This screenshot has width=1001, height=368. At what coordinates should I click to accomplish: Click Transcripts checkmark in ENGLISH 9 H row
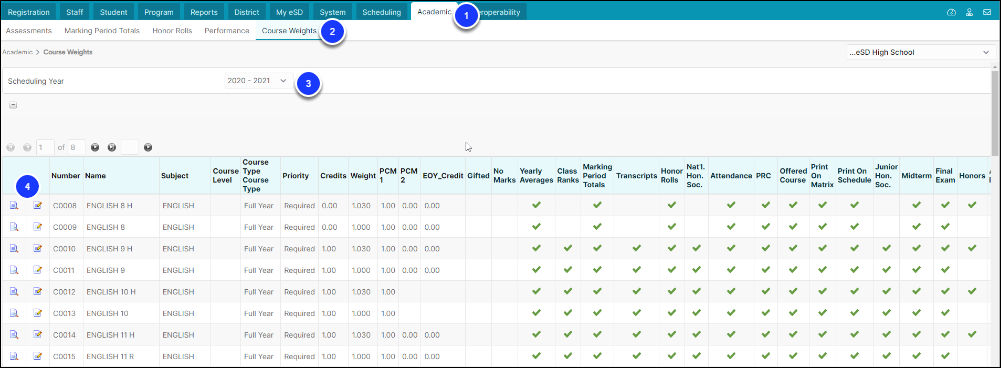coord(636,248)
